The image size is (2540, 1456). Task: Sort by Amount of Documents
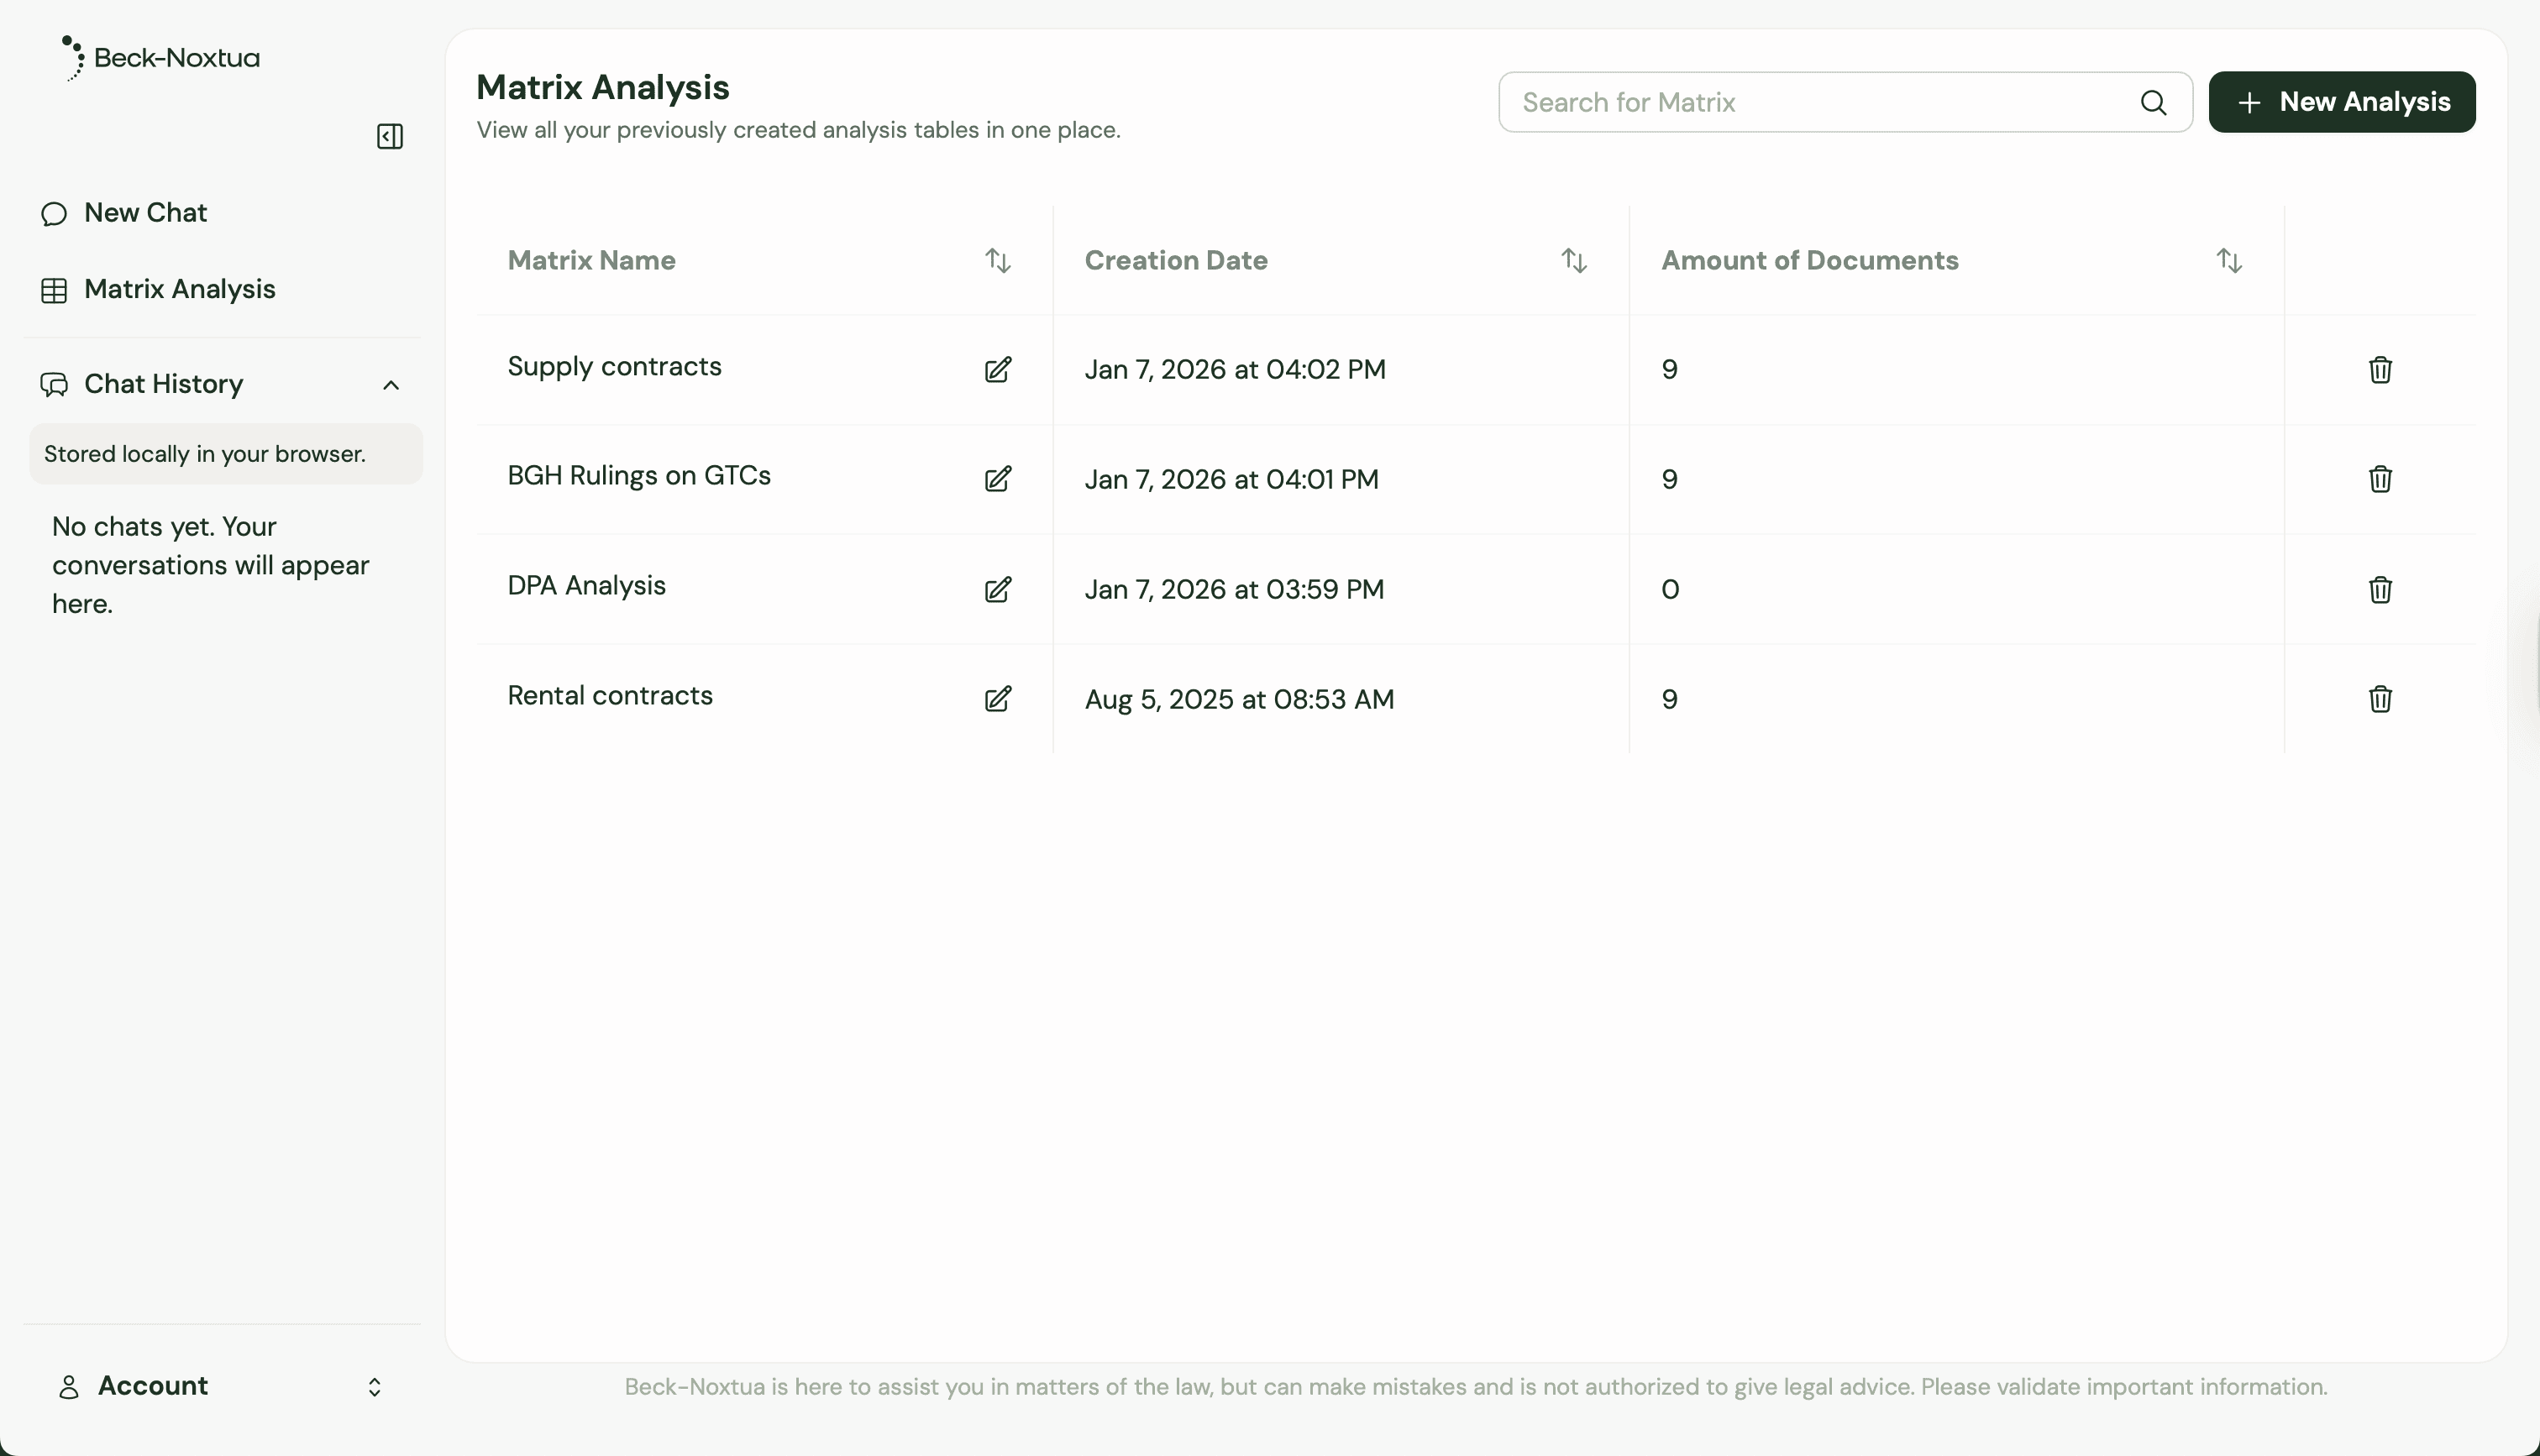coord(2228,261)
